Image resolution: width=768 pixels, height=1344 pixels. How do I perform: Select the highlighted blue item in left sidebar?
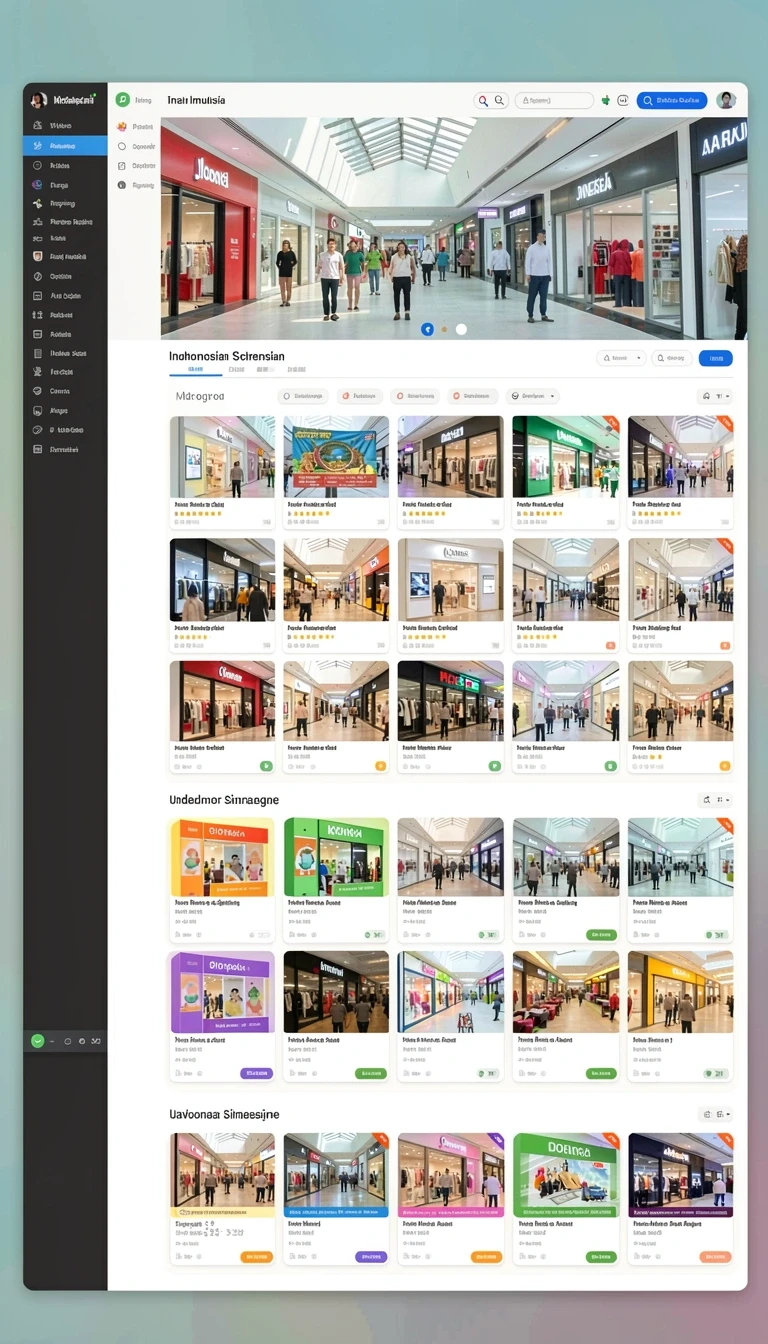click(x=65, y=146)
